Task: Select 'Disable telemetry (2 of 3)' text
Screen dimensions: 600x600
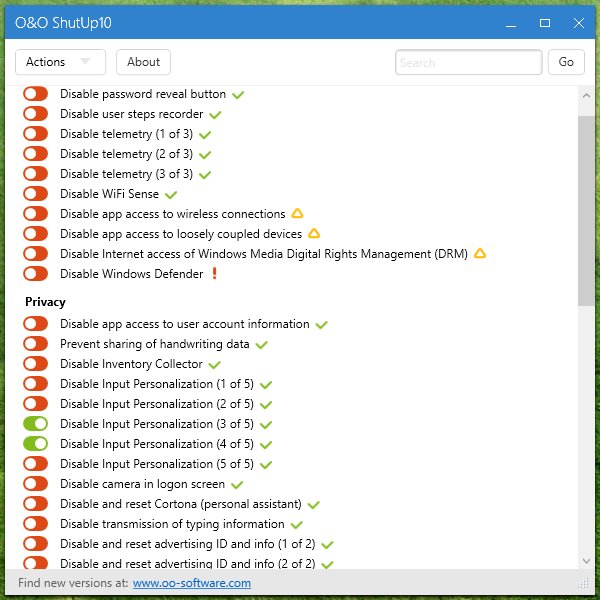Action: coord(126,154)
